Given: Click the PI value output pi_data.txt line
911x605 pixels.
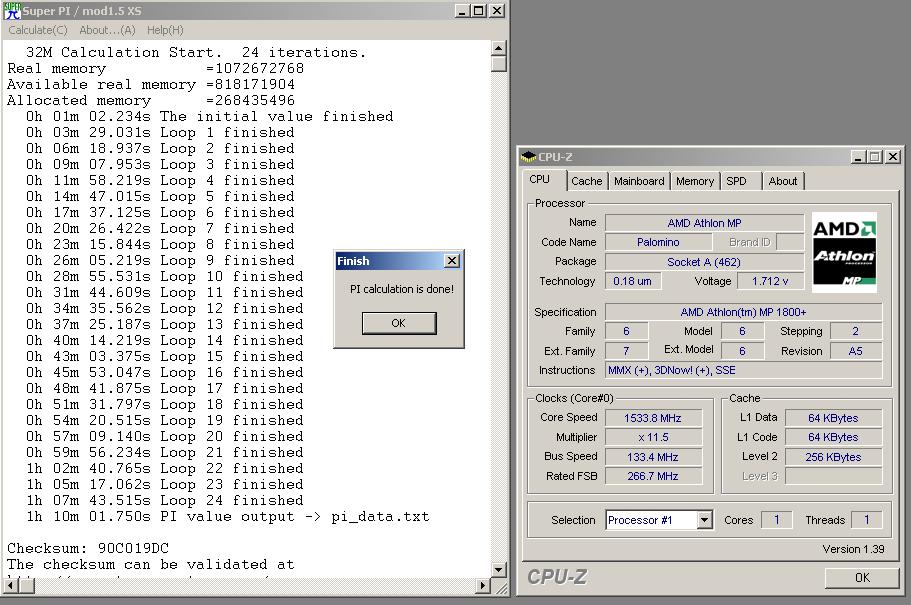Looking at the screenshot, I should pyautogui.click(x=227, y=517).
